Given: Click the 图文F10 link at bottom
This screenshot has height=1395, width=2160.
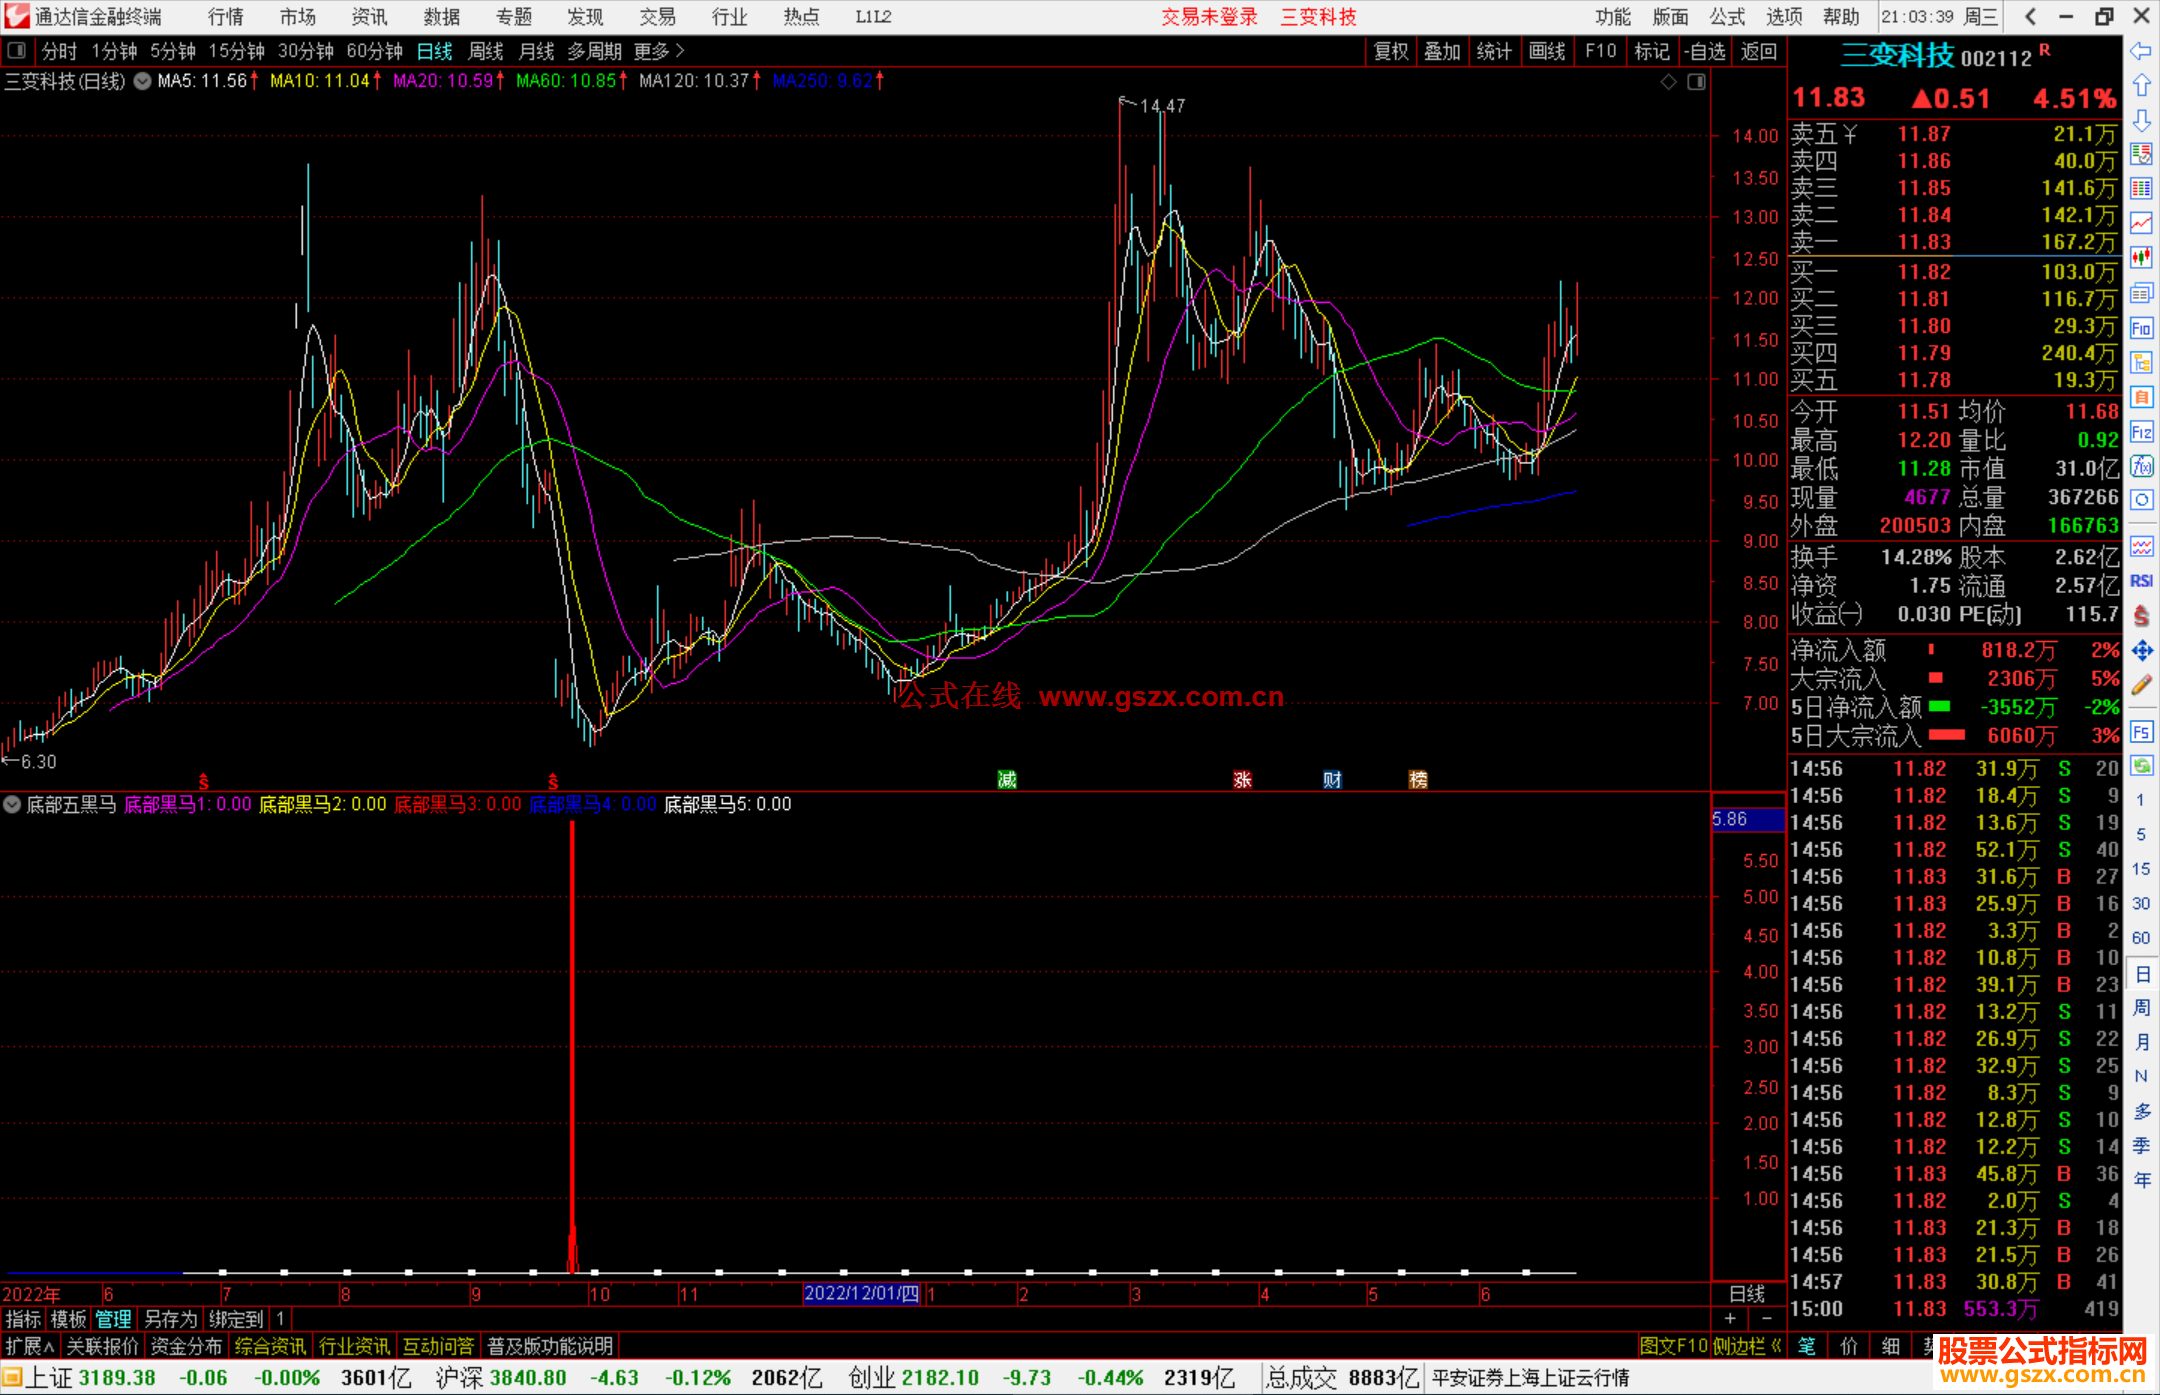Looking at the screenshot, I should [1673, 1346].
